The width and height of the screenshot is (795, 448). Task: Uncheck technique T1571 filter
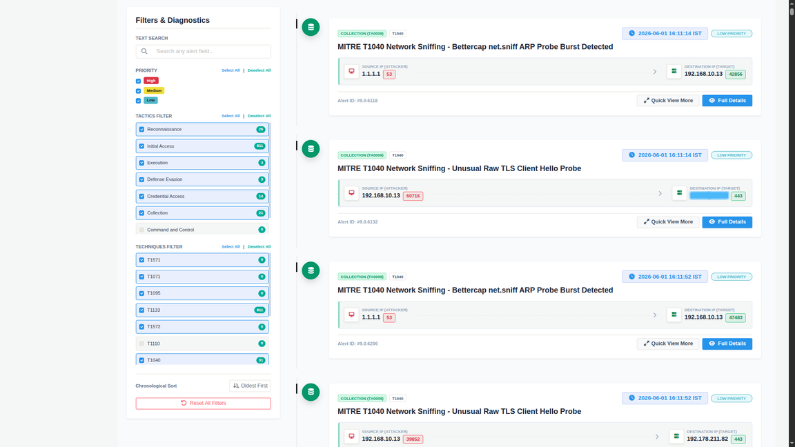tap(141, 260)
